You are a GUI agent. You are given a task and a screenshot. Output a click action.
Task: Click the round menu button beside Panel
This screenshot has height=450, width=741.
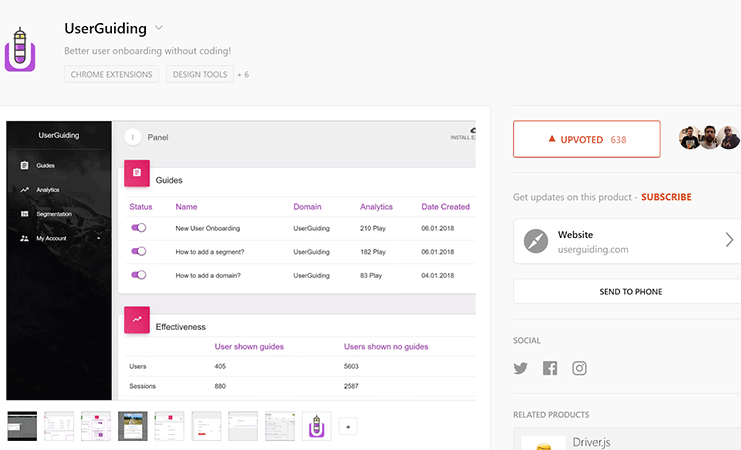133,137
